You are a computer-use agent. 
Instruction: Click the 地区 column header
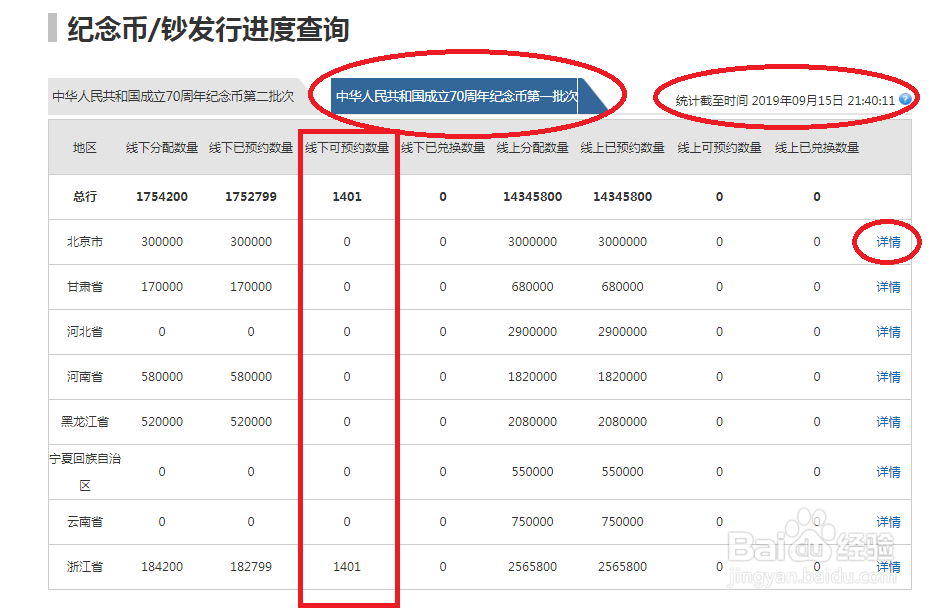click(85, 148)
